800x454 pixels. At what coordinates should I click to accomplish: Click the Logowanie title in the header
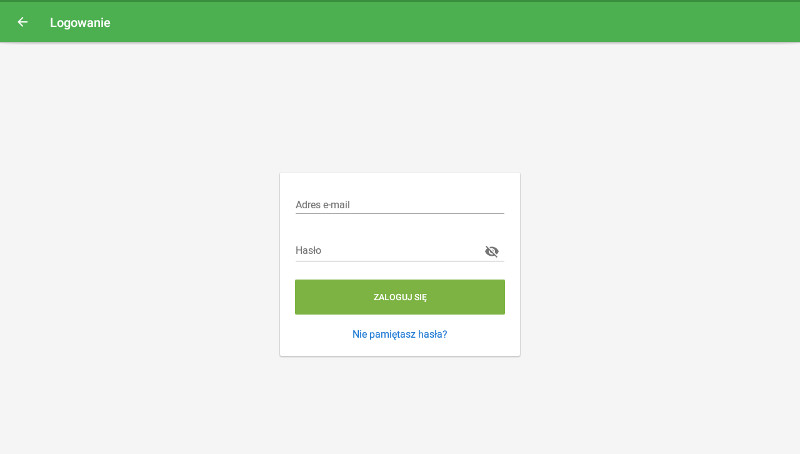[80, 22]
